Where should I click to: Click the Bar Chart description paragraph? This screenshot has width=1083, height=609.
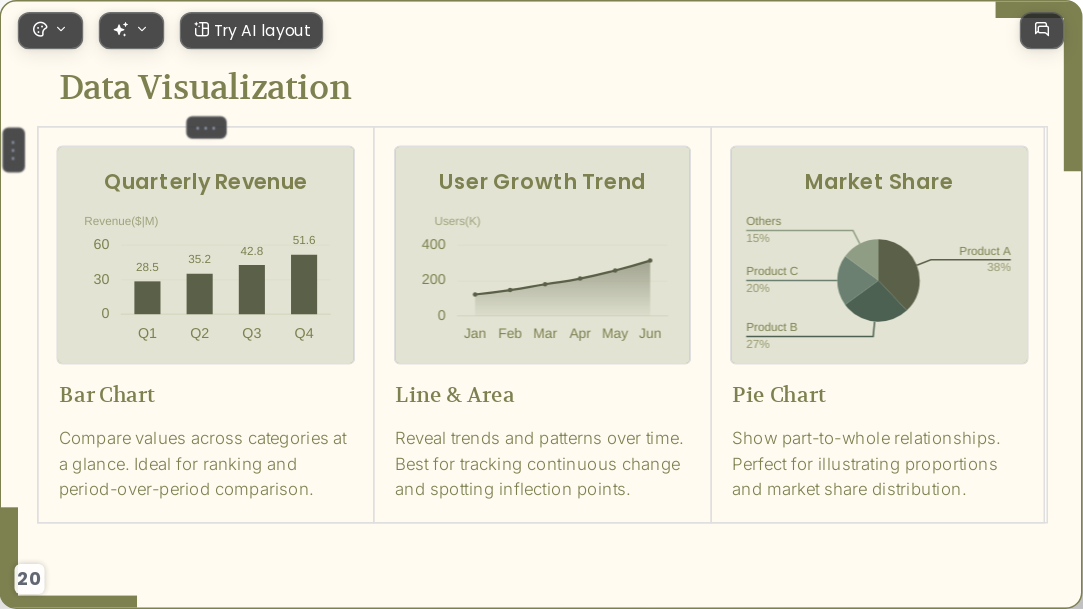pos(203,464)
